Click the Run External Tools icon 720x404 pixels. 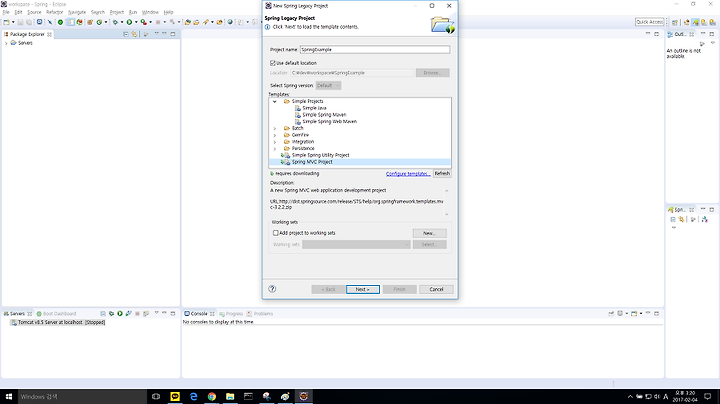point(144,22)
